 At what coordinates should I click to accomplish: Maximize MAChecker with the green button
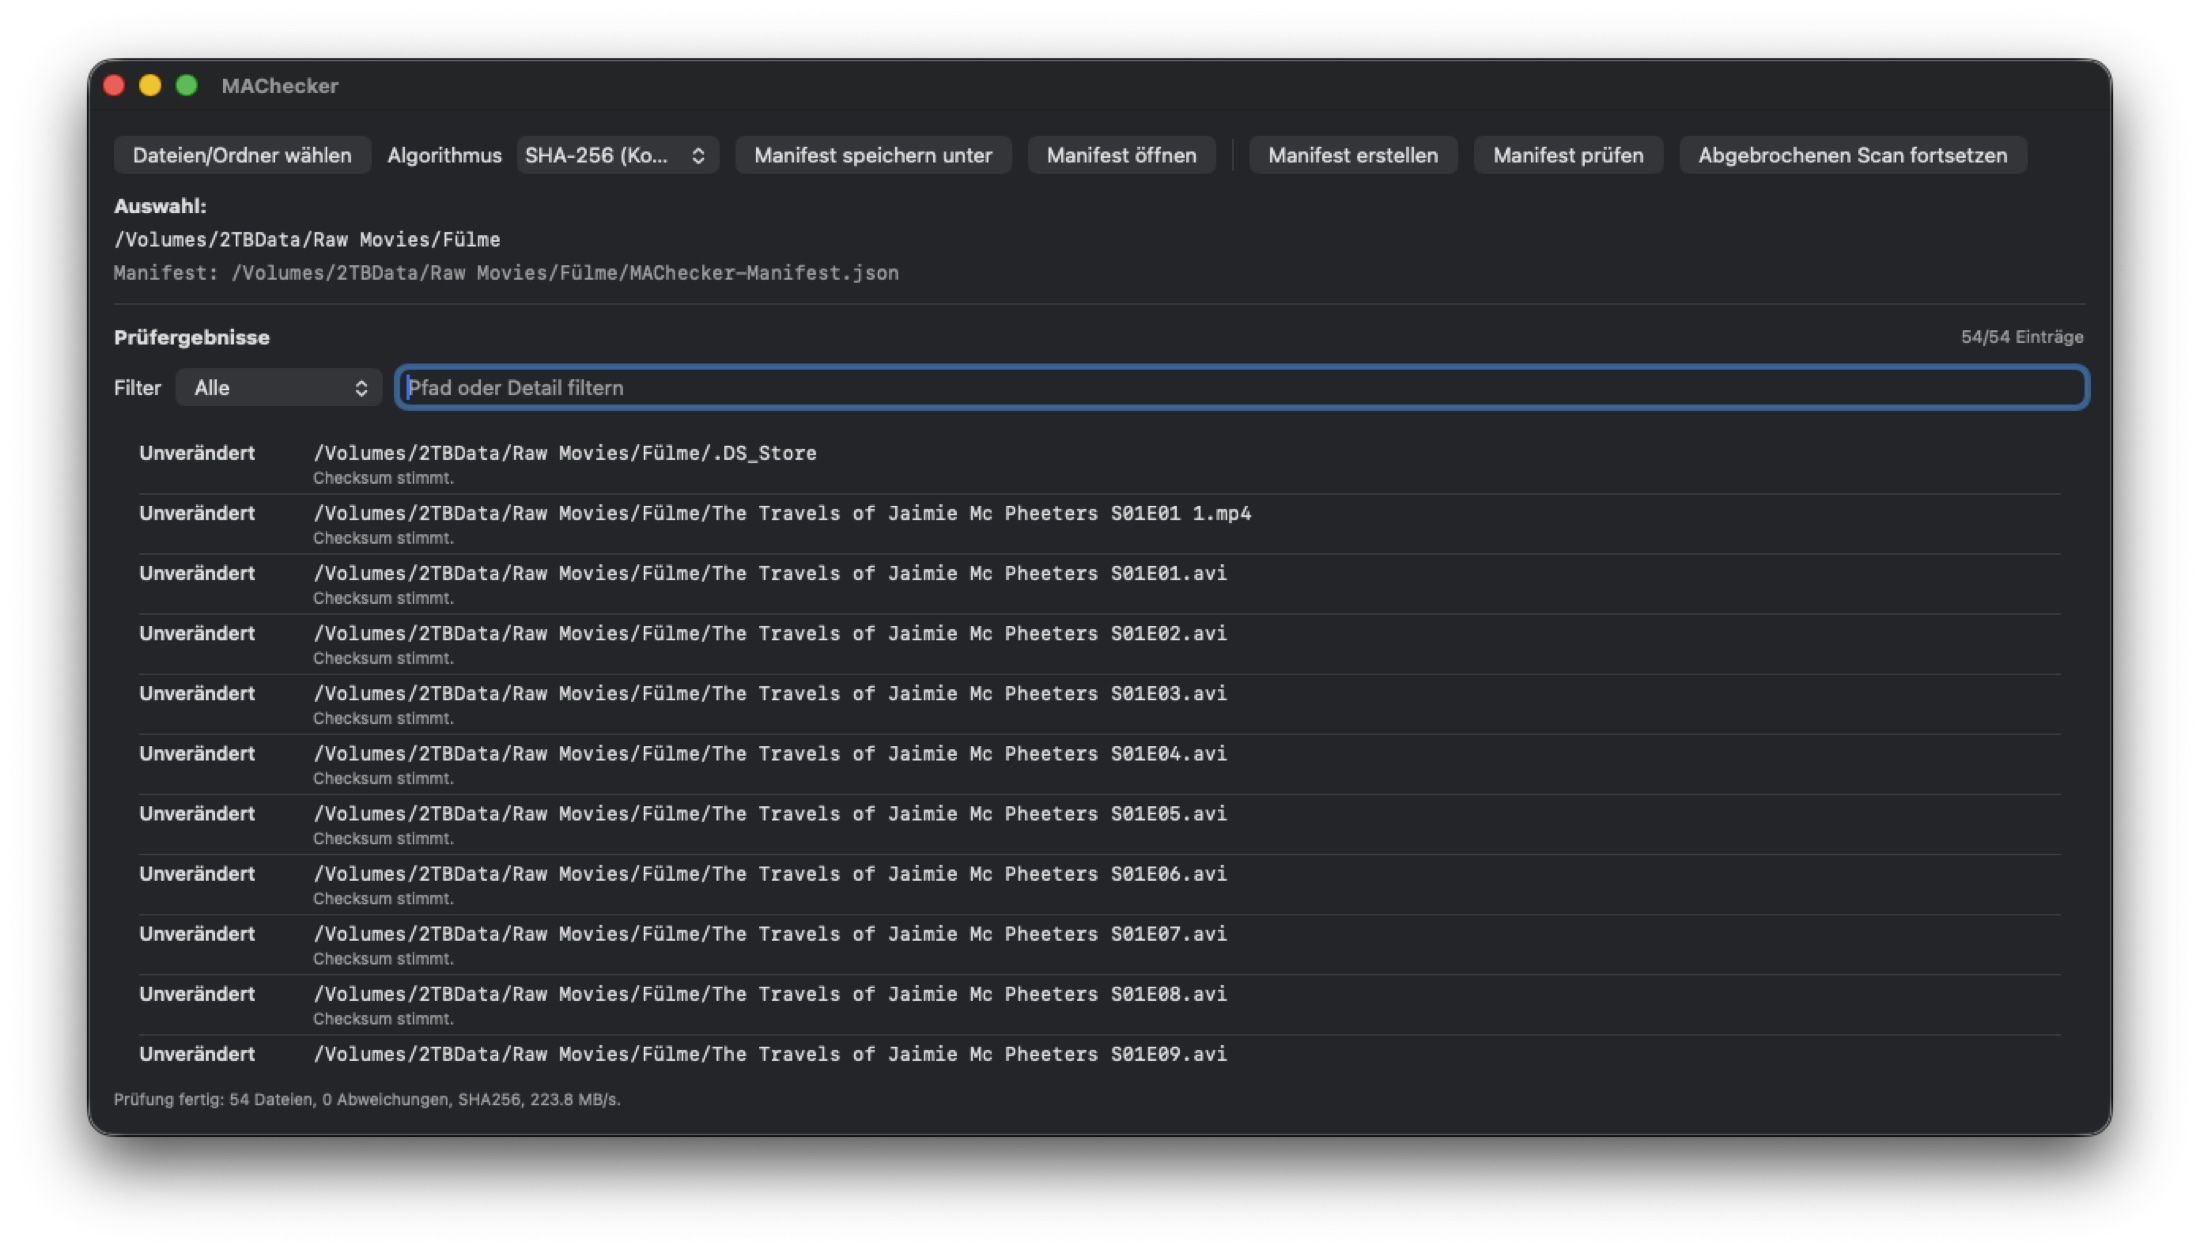[186, 86]
